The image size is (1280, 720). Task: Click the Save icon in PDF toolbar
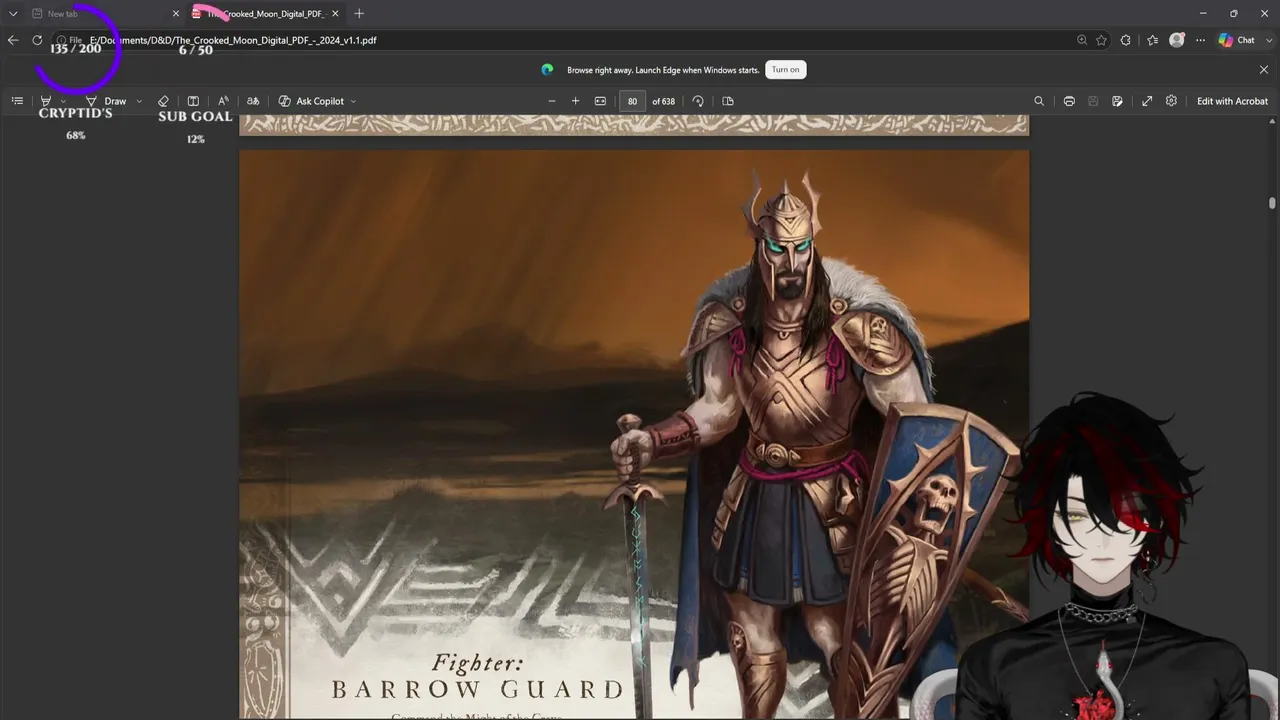(1093, 101)
